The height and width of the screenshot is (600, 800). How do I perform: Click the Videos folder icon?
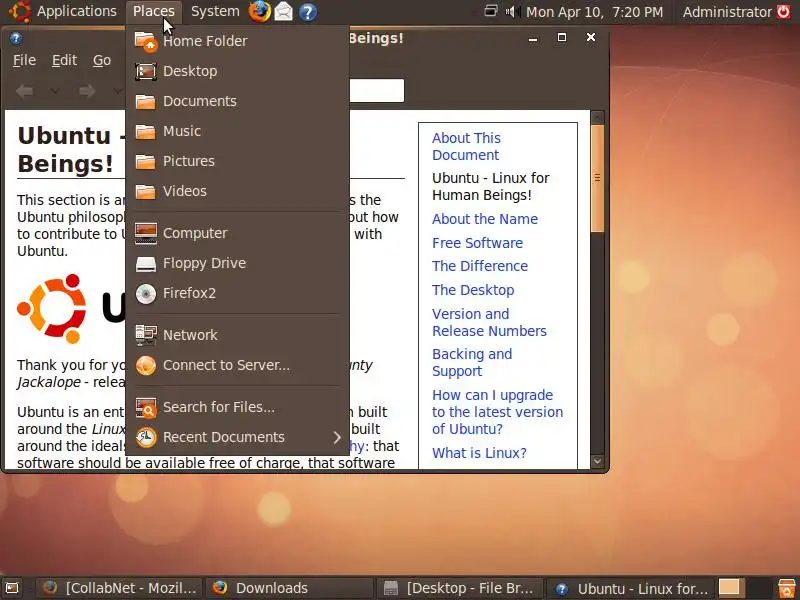pyautogui.click(x=146, y=191)
